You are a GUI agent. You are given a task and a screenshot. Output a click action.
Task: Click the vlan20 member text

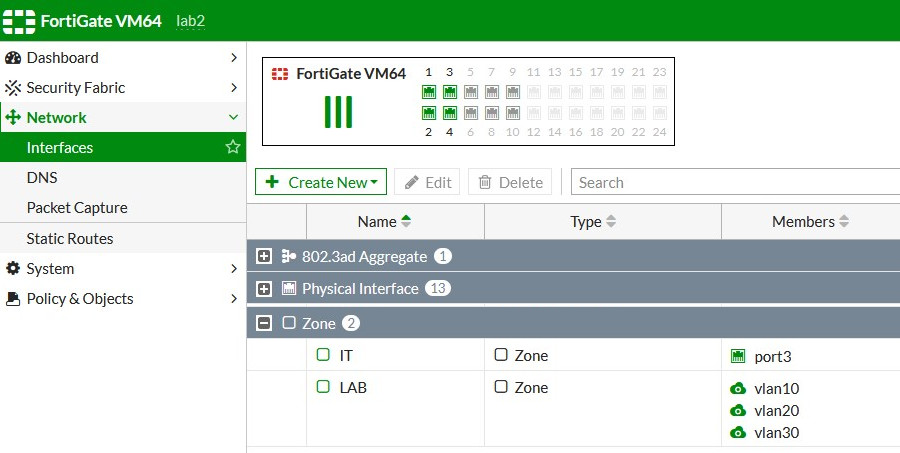777,411
